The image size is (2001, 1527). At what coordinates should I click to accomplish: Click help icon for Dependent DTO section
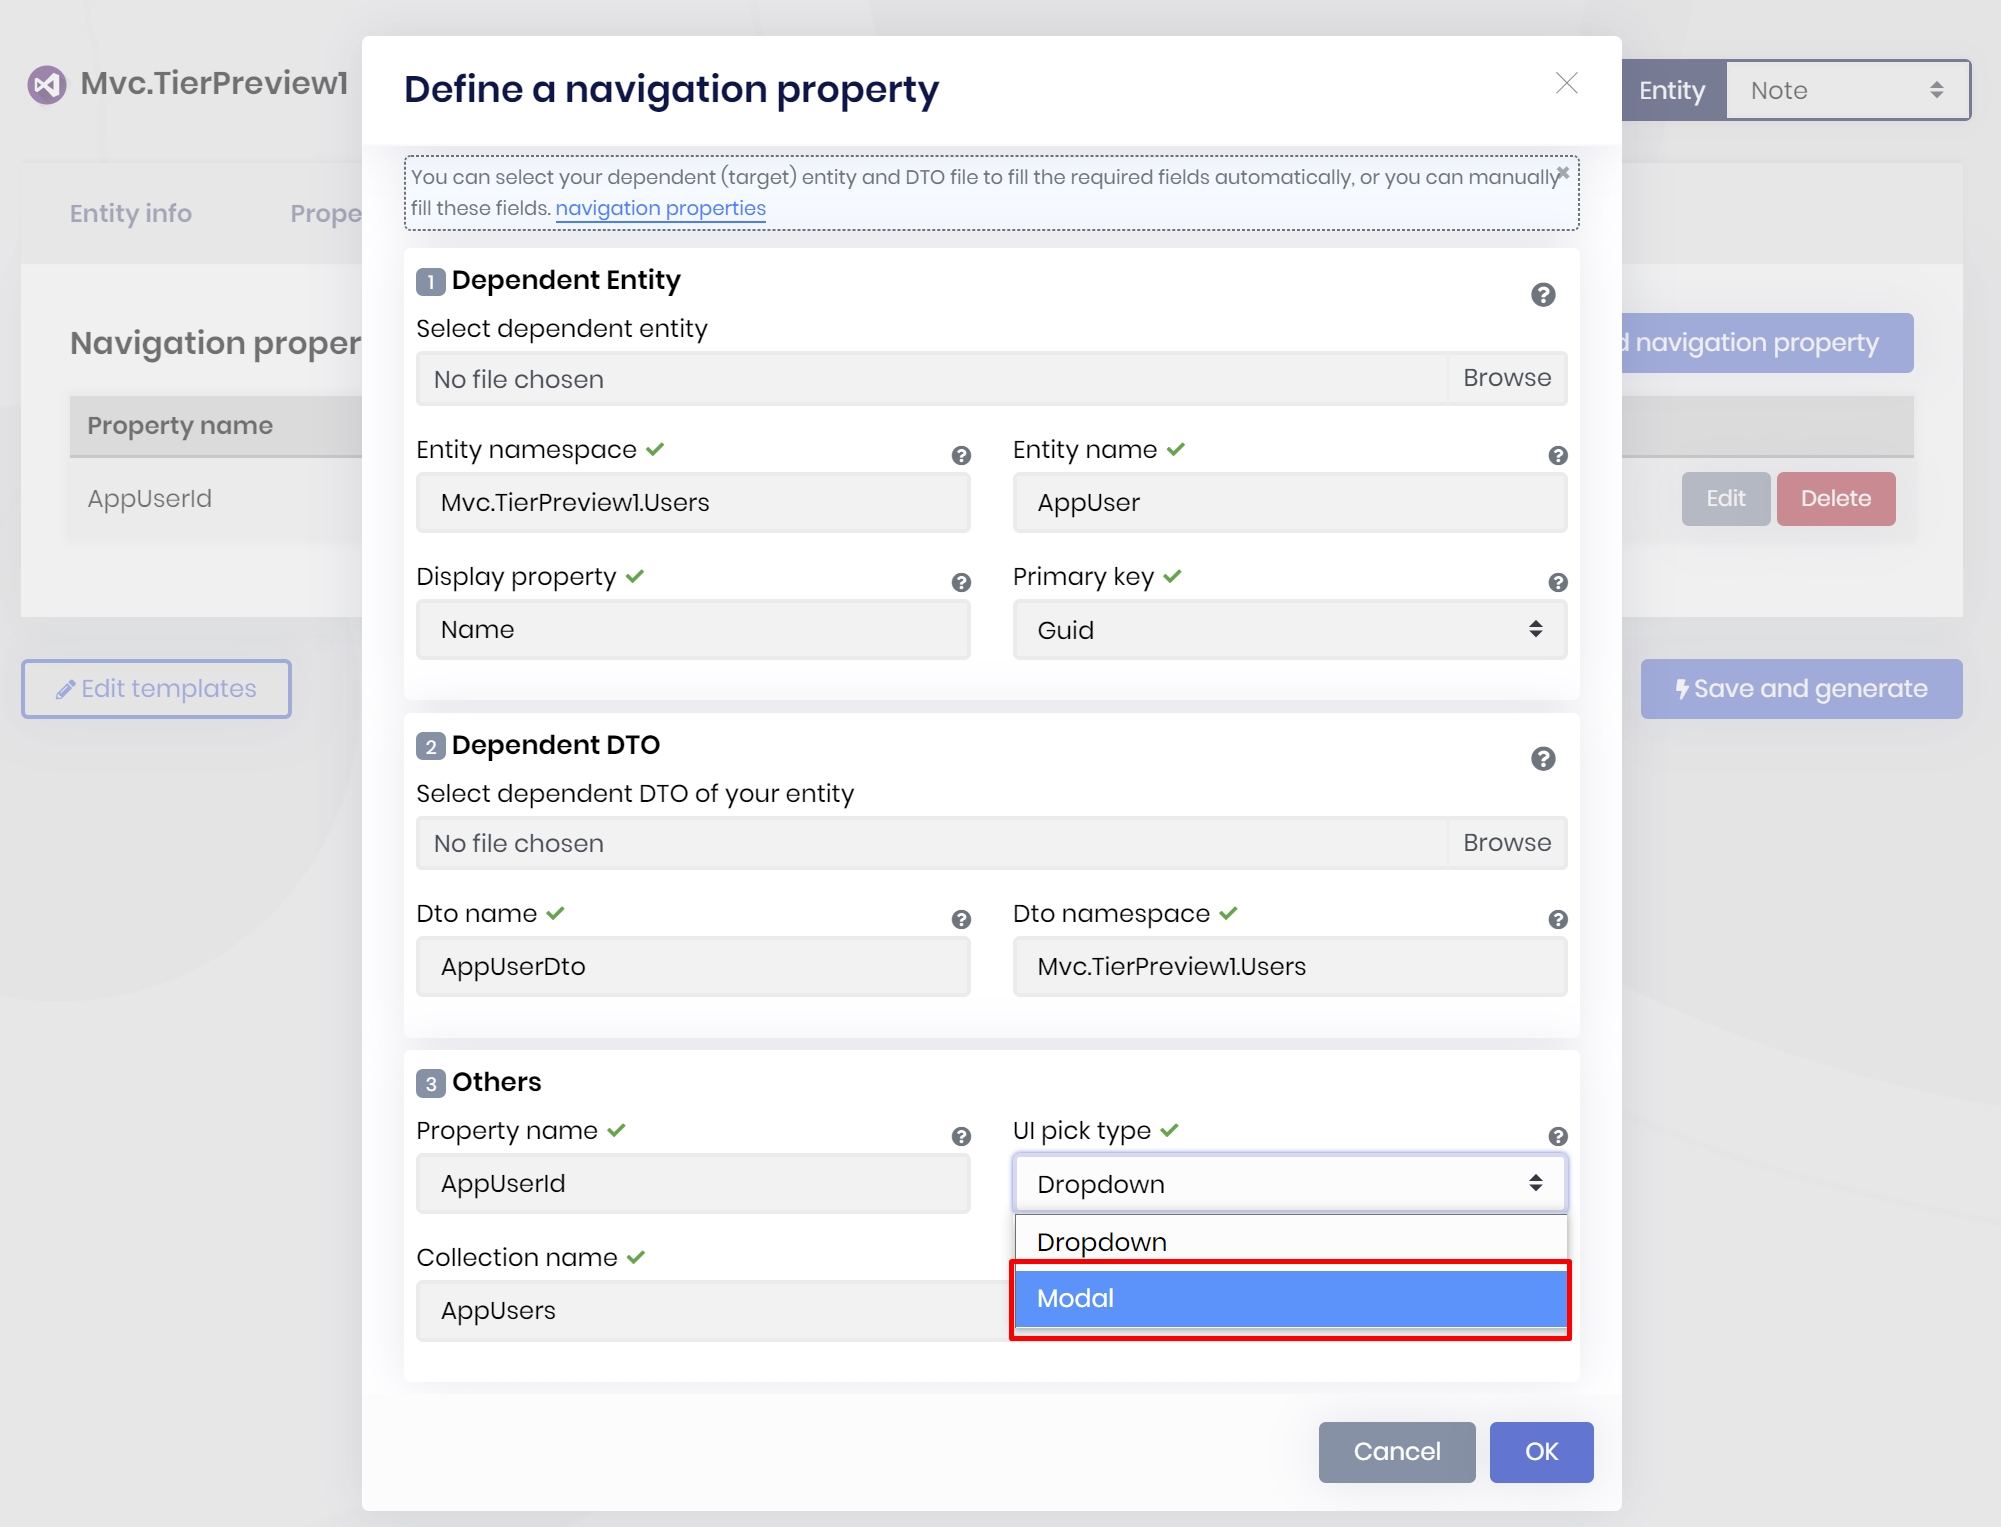tap(1542, 759)
